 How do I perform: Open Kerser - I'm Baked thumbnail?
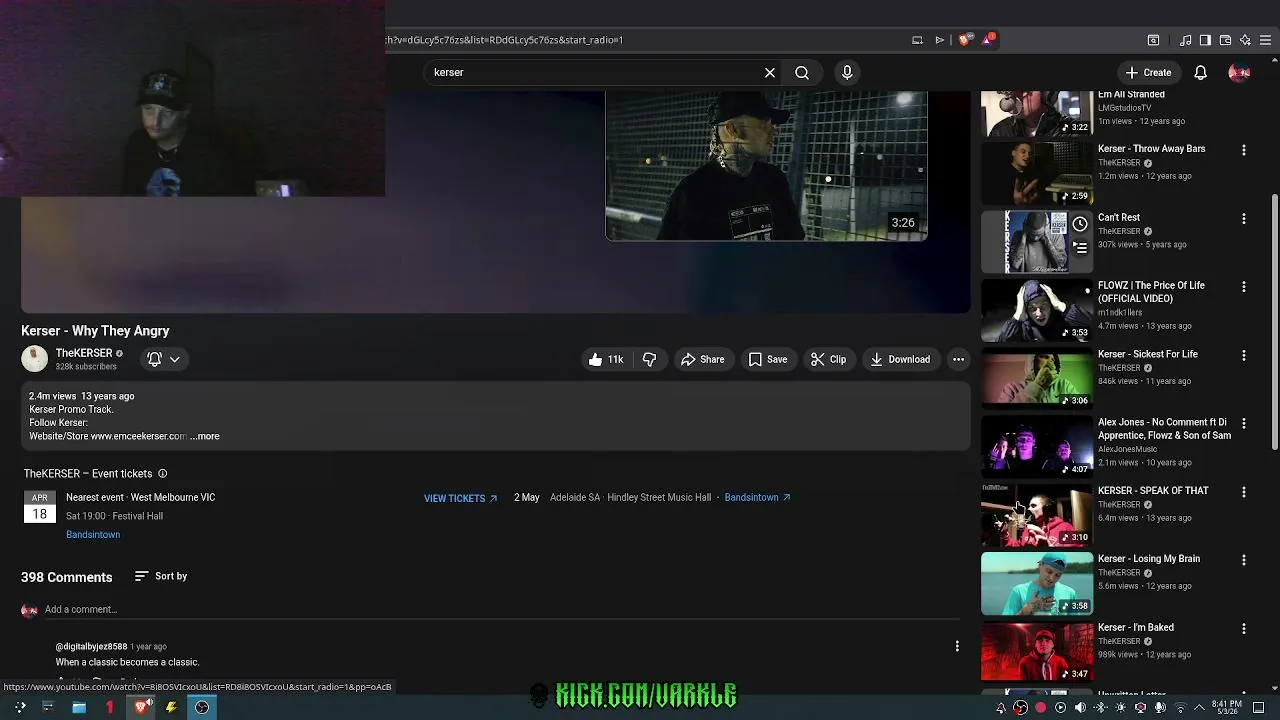point(1036,651)
